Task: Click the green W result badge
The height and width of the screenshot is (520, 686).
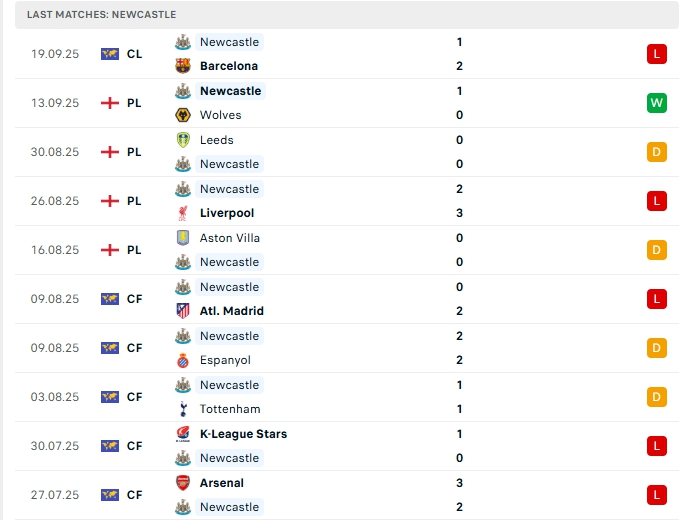Action: [x=656, y=103]
